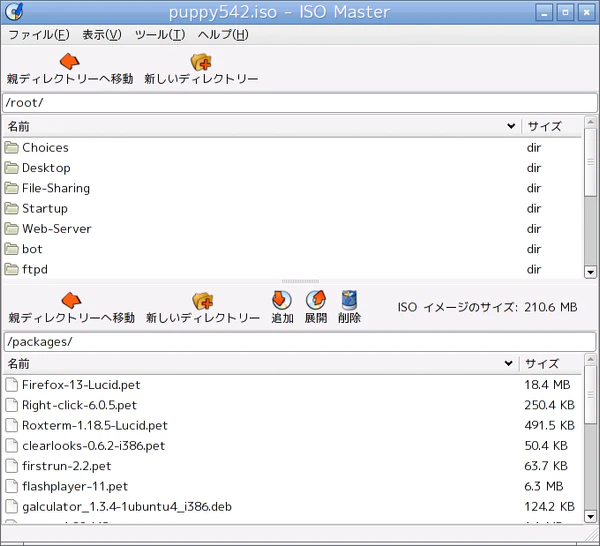
Task: Open the 表示(V) menu
Action: [101, 35]
